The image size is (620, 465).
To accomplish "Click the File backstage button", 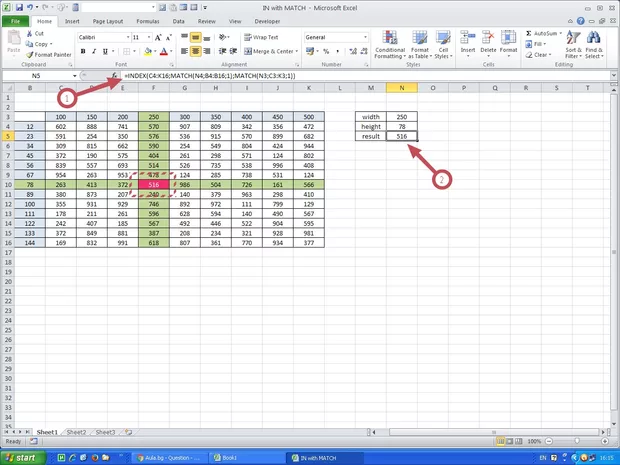I will 16,20.
